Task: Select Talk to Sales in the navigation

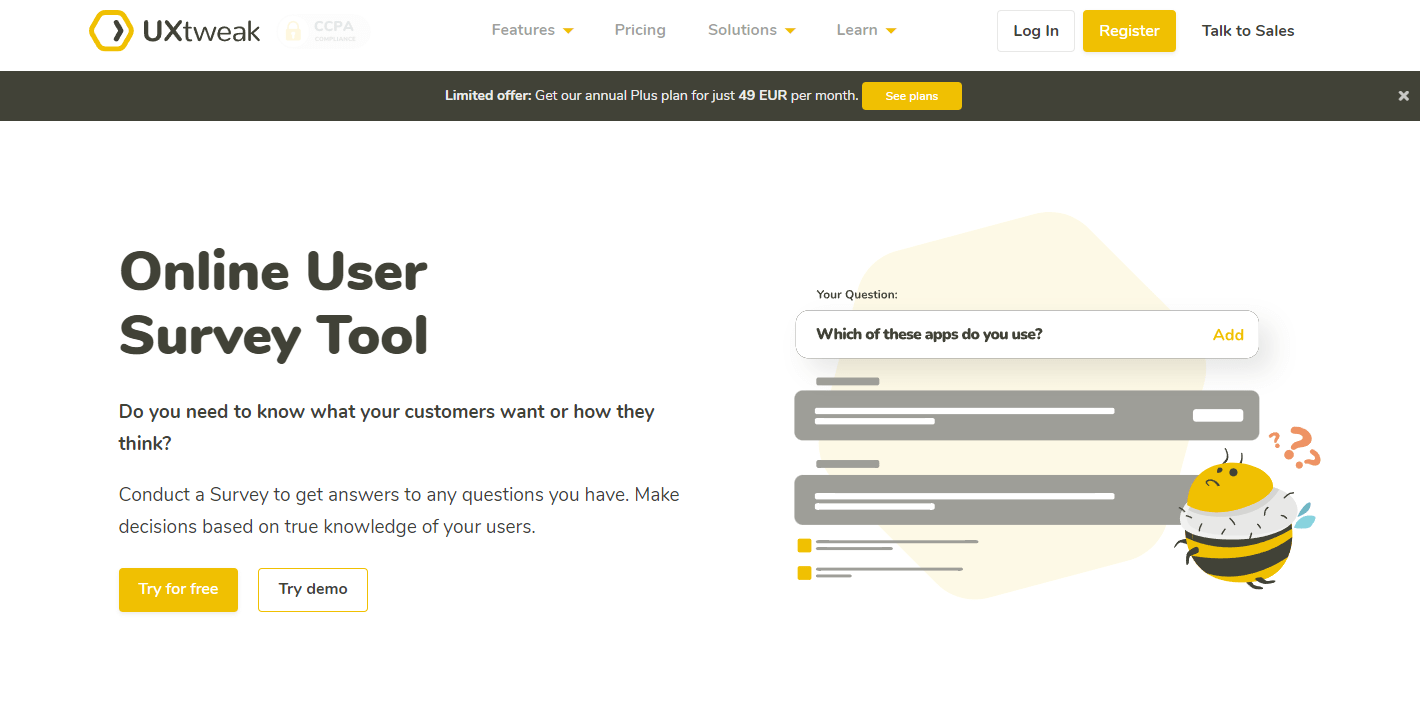Action: coord(1247,30)
